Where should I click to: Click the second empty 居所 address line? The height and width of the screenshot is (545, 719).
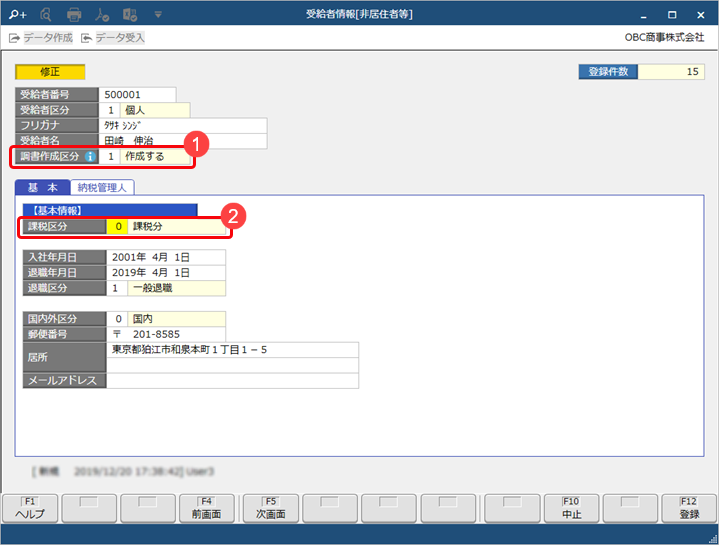point(232,365)
